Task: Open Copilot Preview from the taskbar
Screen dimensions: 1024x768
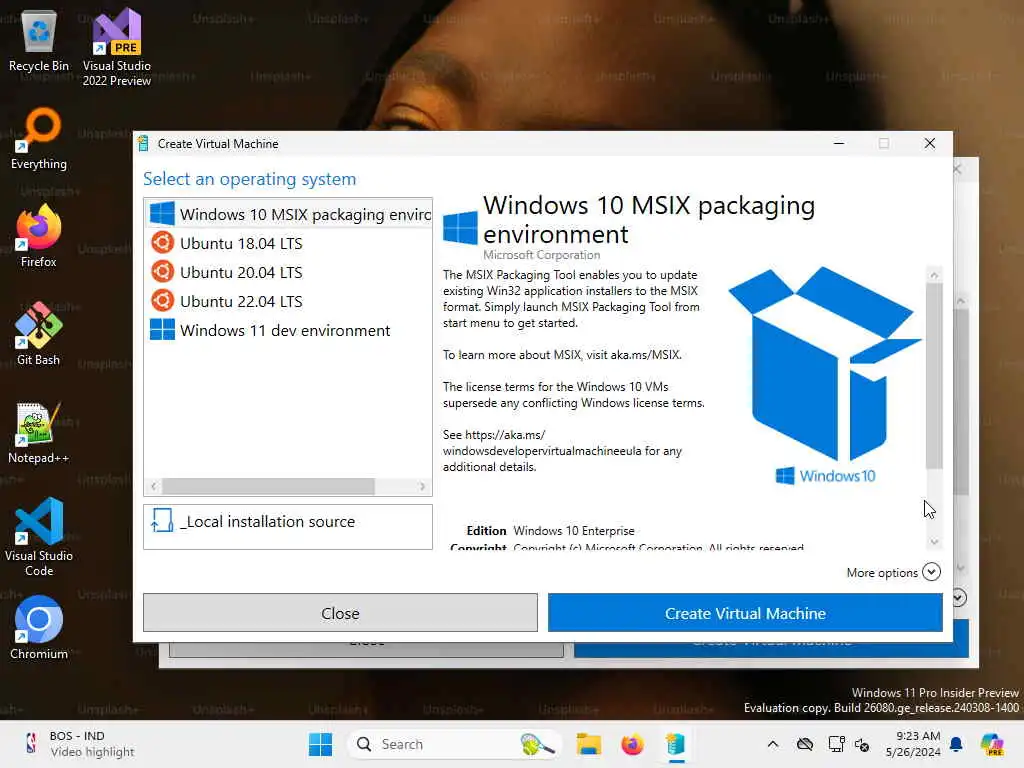Action: (993, 744)
